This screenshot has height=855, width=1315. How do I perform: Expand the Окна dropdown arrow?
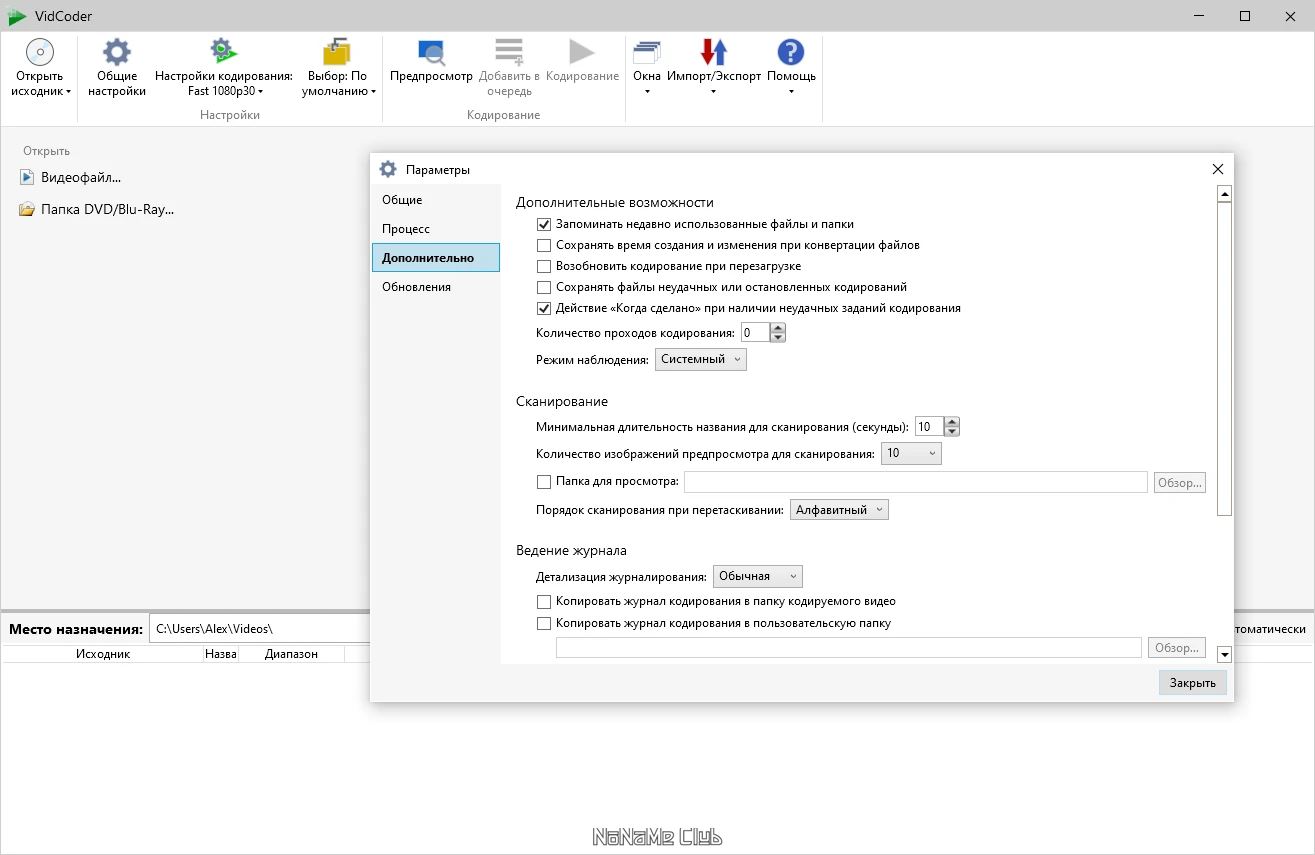point(647,92)
